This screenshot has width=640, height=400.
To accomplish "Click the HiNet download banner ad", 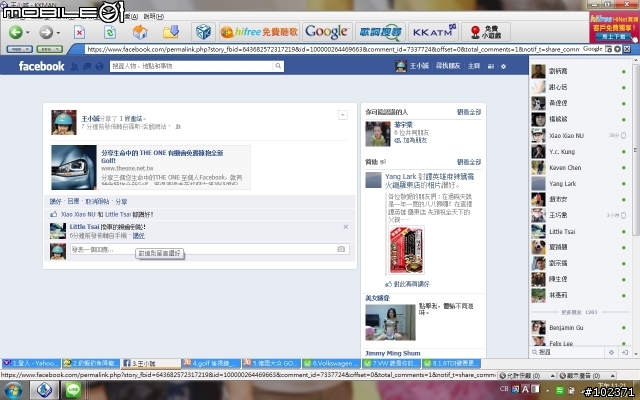I will point(614,27).
